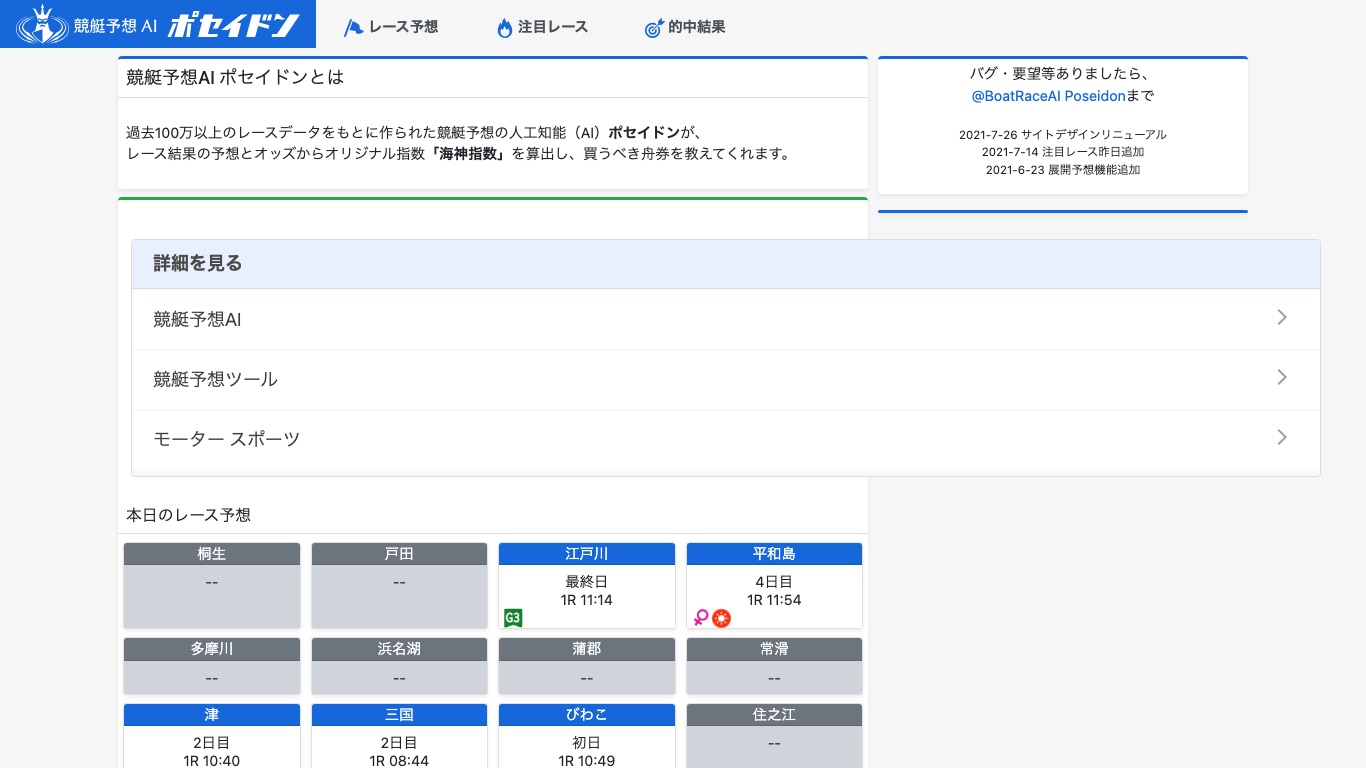Select the びわこ race card

coord(587,736)
